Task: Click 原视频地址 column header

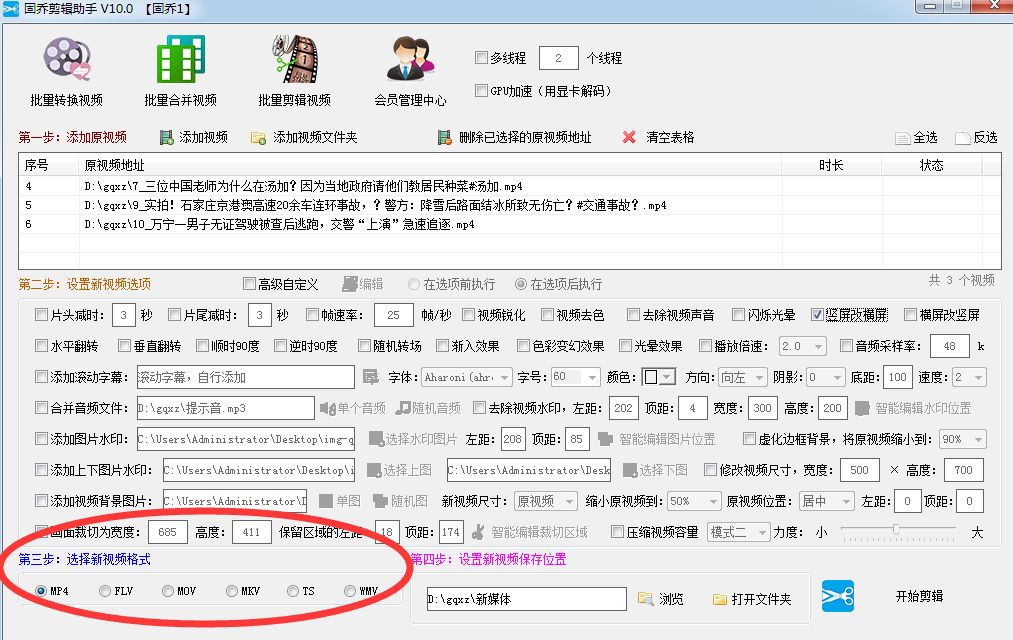Action: (x=430, y=165)
